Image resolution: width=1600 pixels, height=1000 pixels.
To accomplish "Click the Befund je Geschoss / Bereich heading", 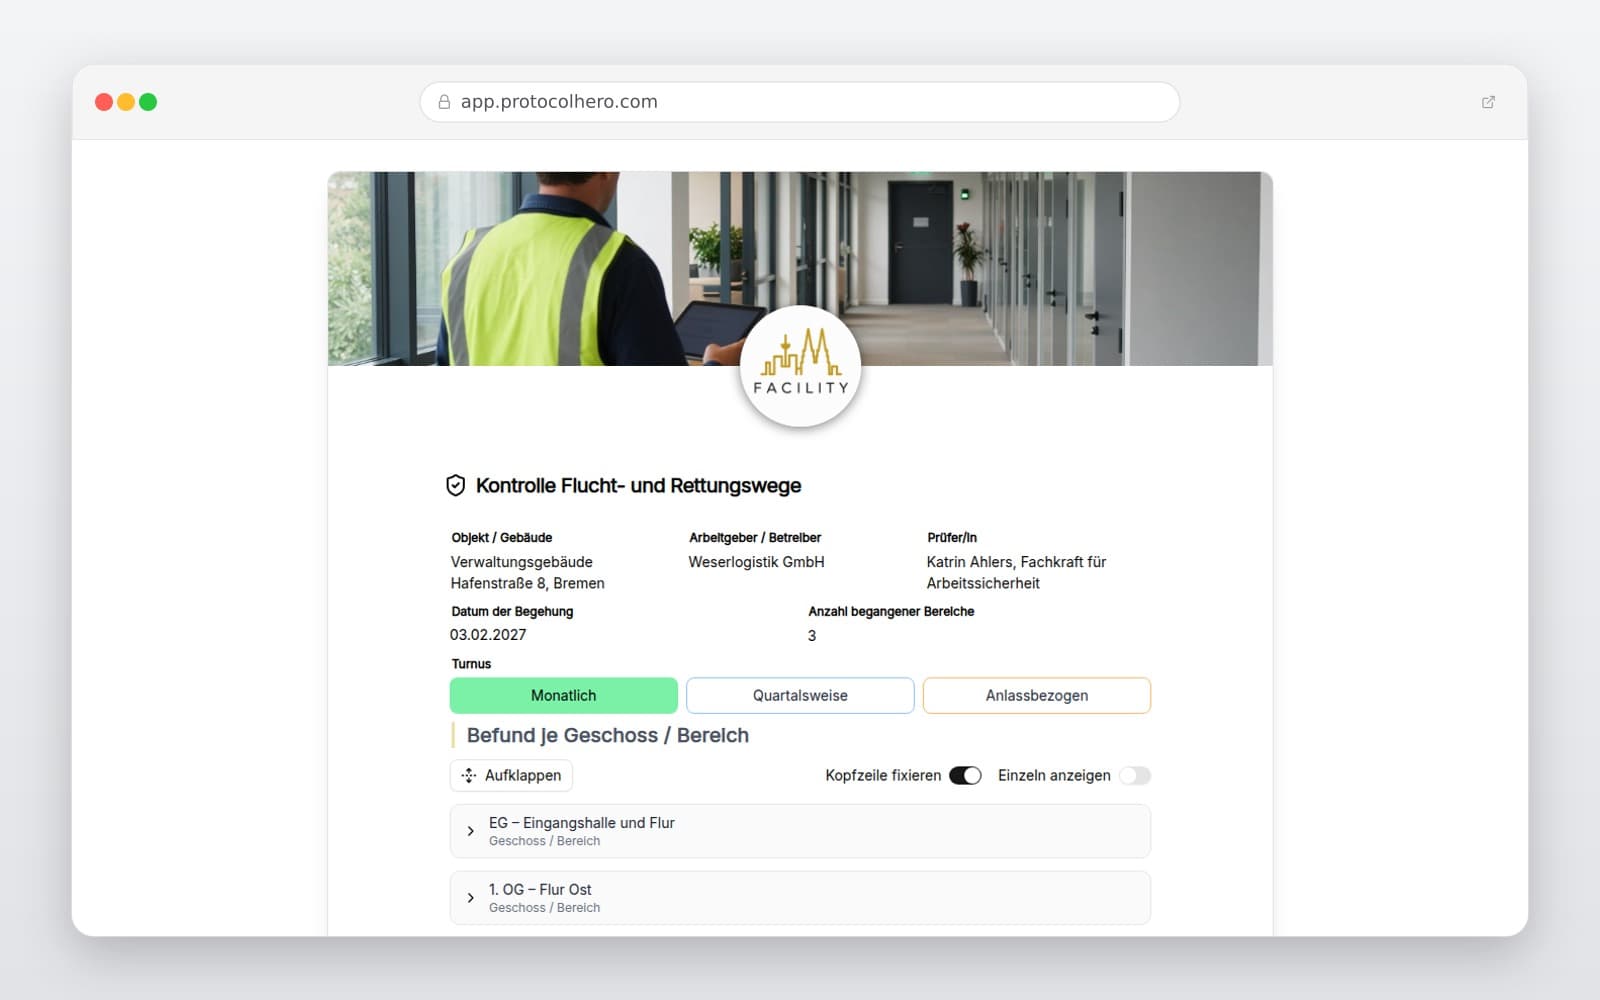I will (x=608, y=735).
